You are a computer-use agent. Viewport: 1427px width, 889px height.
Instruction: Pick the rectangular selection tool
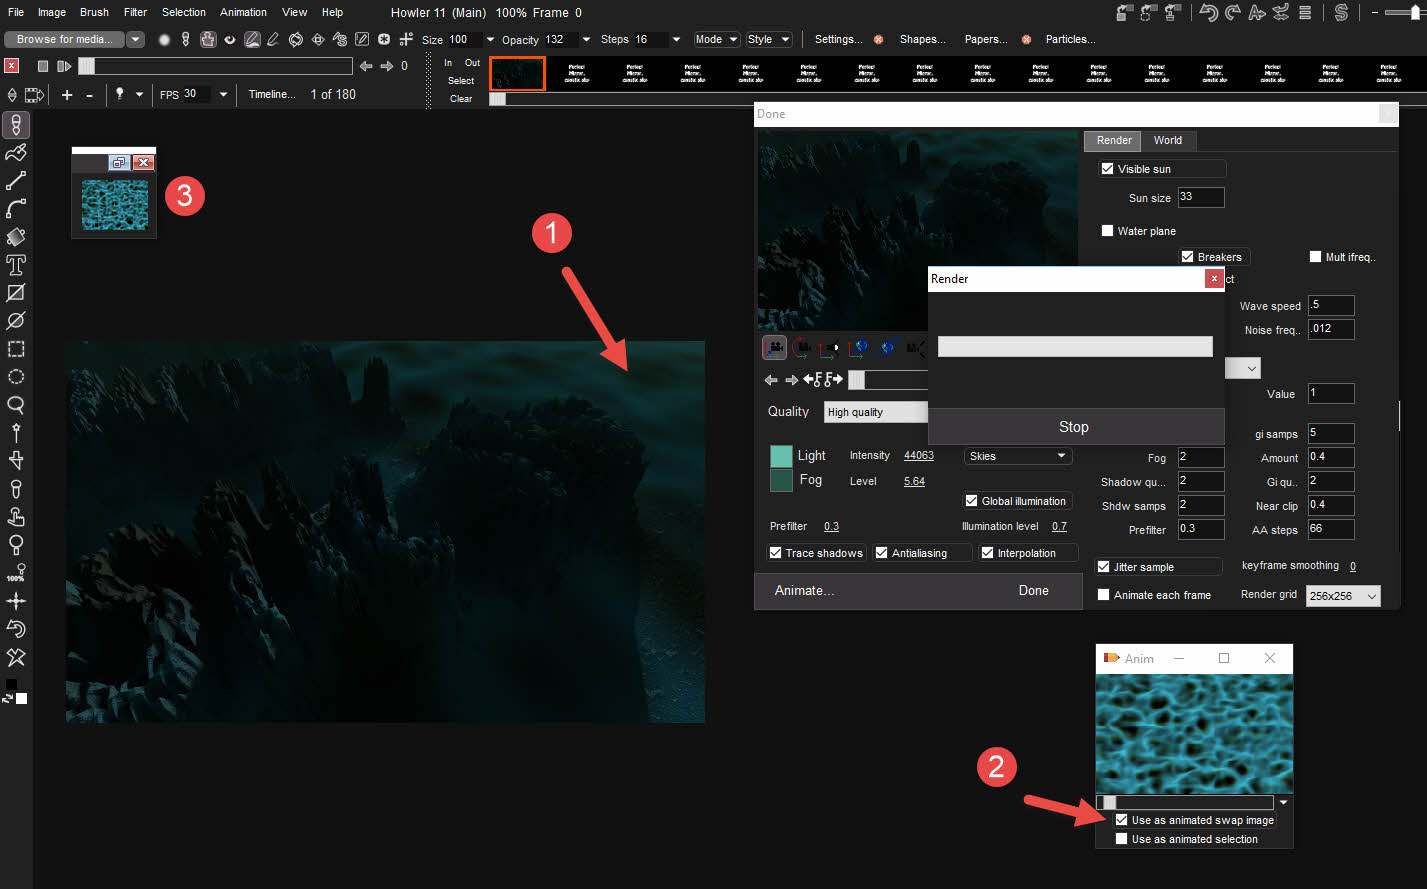pos(16,349)
